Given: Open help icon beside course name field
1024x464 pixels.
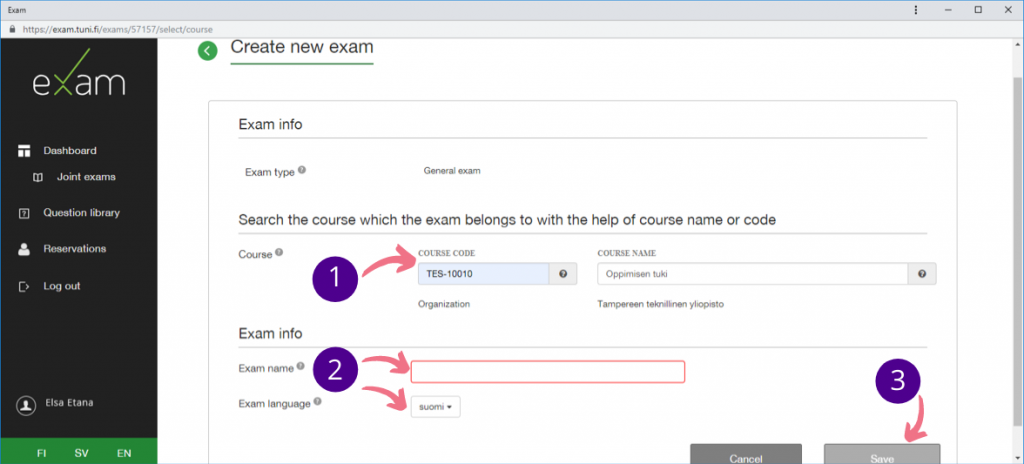Looking at the screenshot, I should [x=921, y=274].
